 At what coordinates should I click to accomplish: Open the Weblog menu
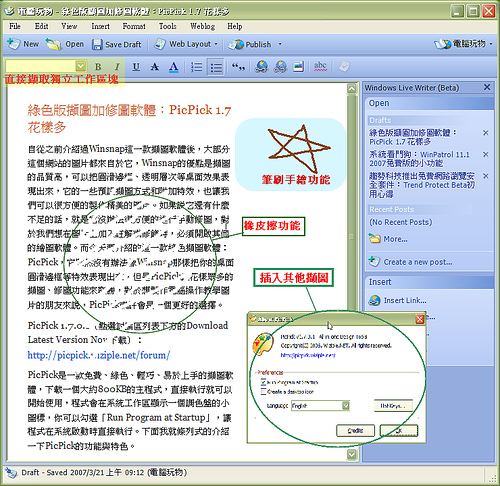(x=202, y=26)
